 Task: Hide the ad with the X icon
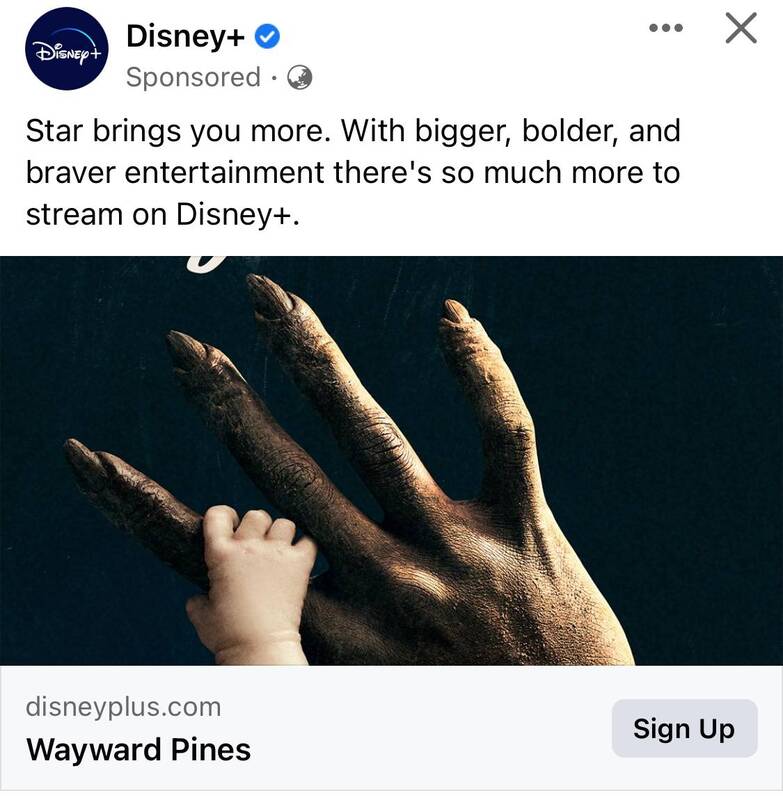point(741,28)
